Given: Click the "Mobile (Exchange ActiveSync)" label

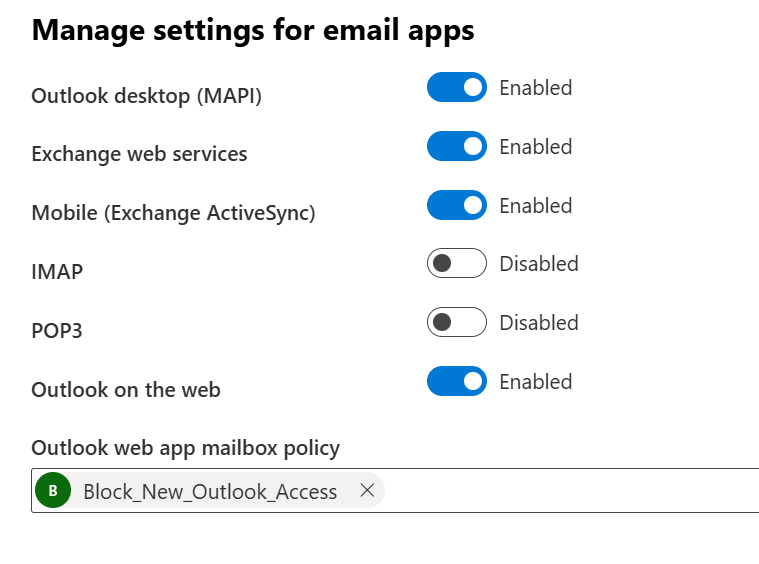Looking at the screenshot, I should pos(173,213).
